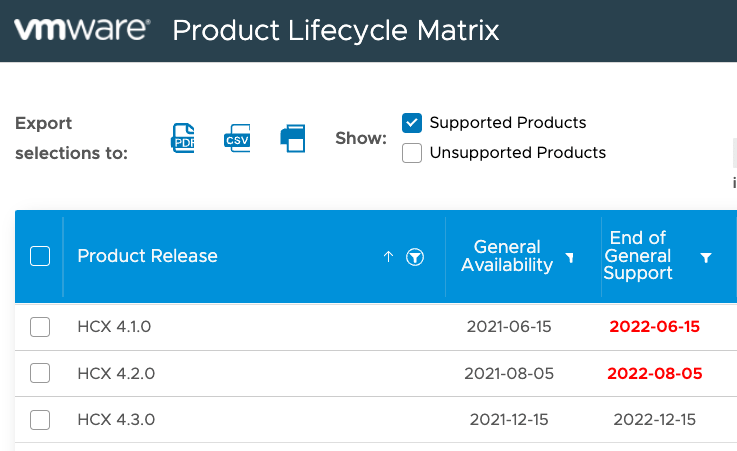Open Product Release filter icon
The image size is (737, 451).
tap(415, 257)
